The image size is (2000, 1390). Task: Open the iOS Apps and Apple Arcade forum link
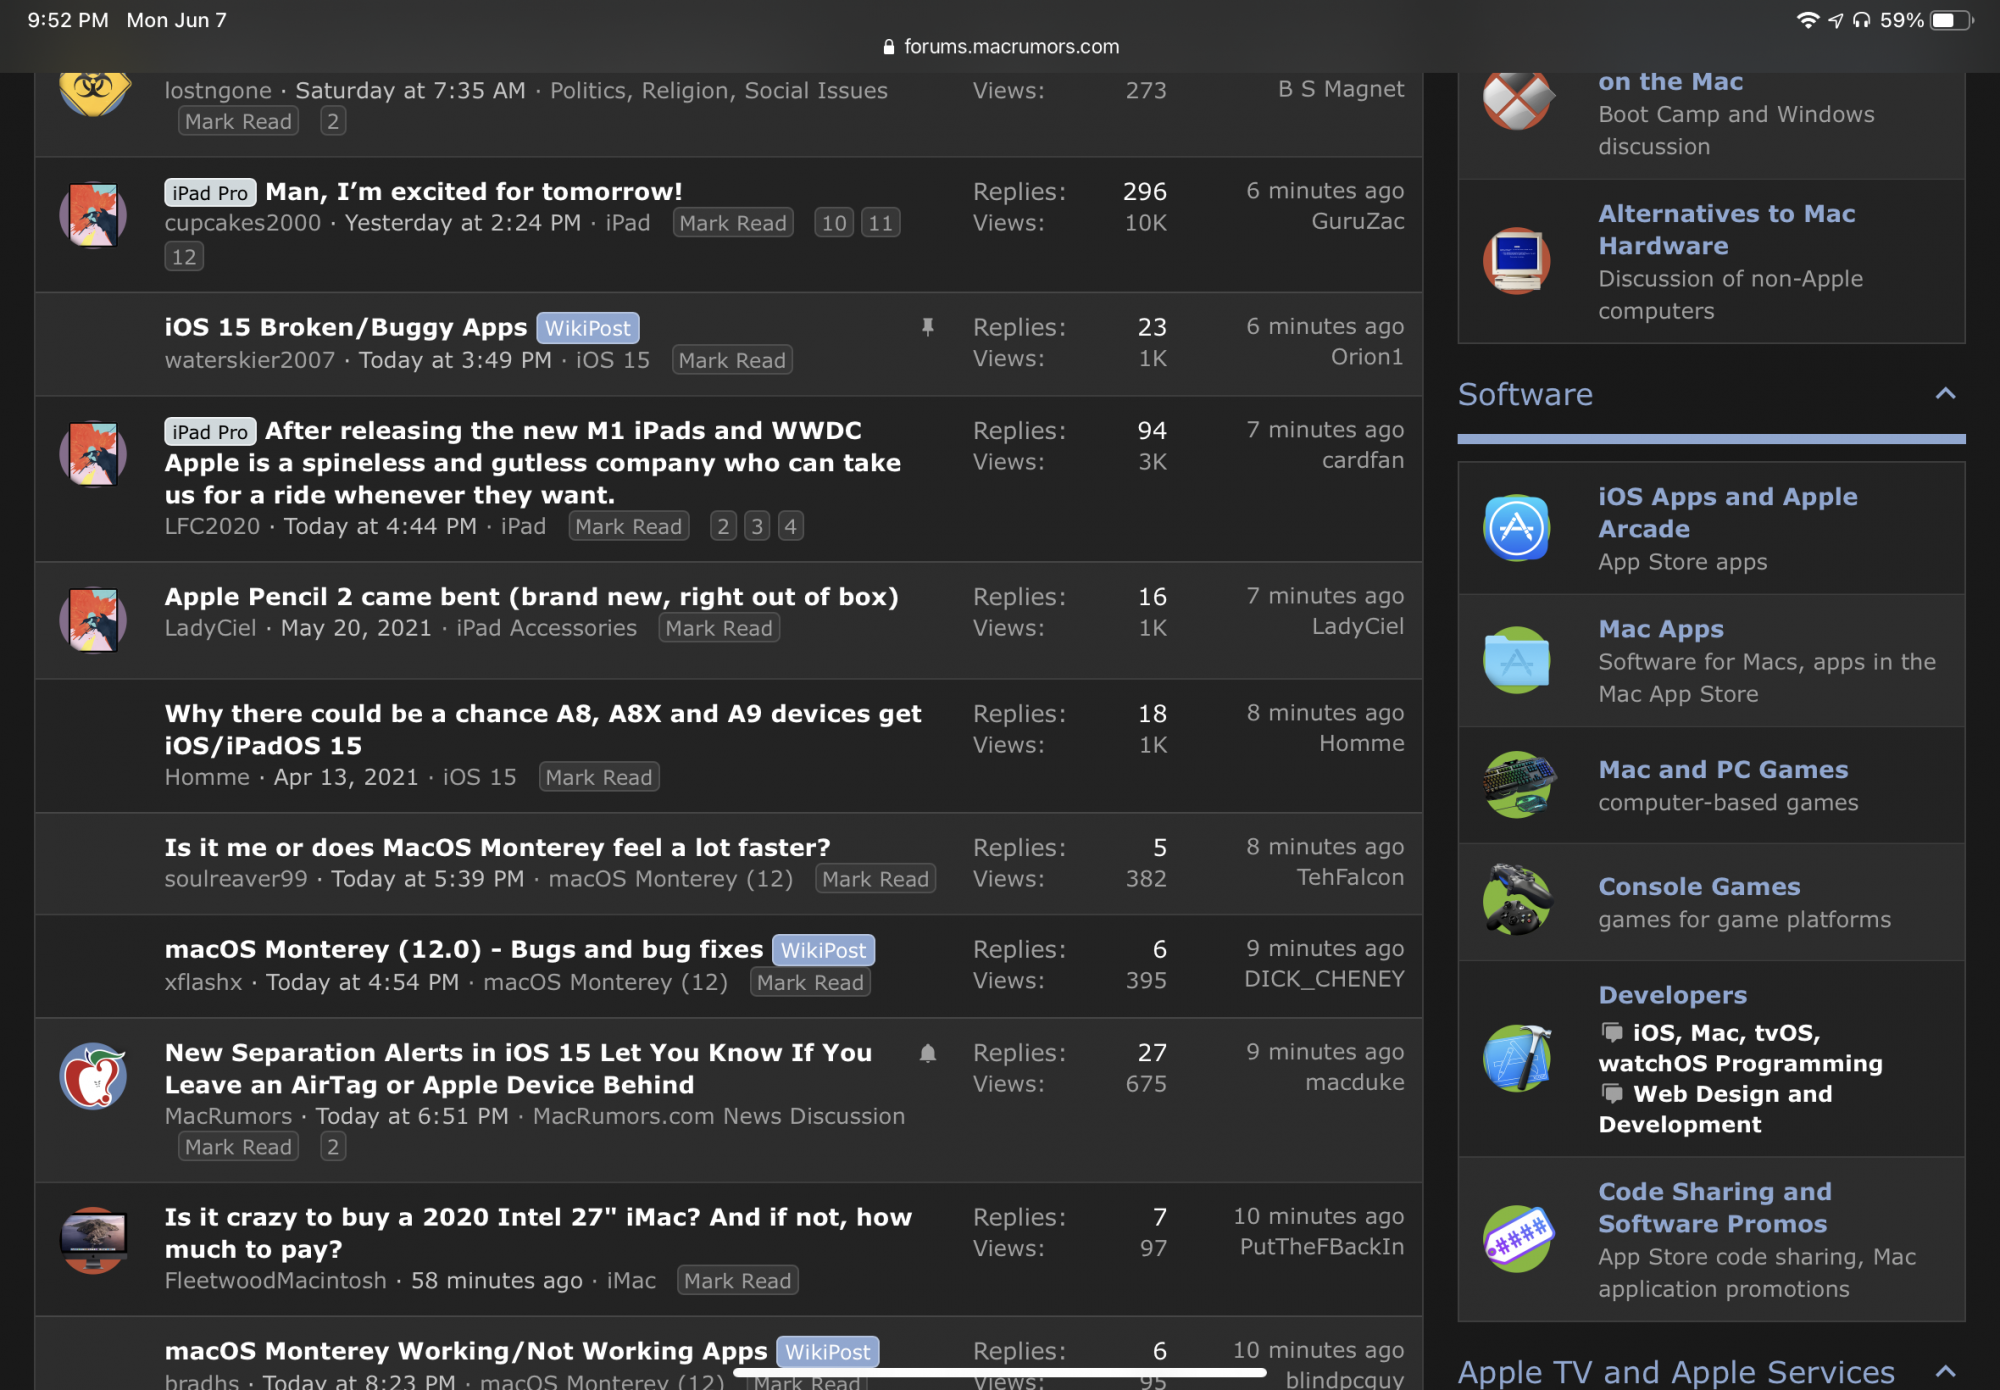click(x=1728, y=513)
